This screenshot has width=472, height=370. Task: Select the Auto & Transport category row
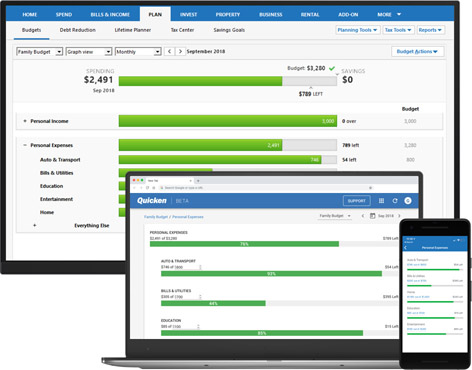[60, 160]
